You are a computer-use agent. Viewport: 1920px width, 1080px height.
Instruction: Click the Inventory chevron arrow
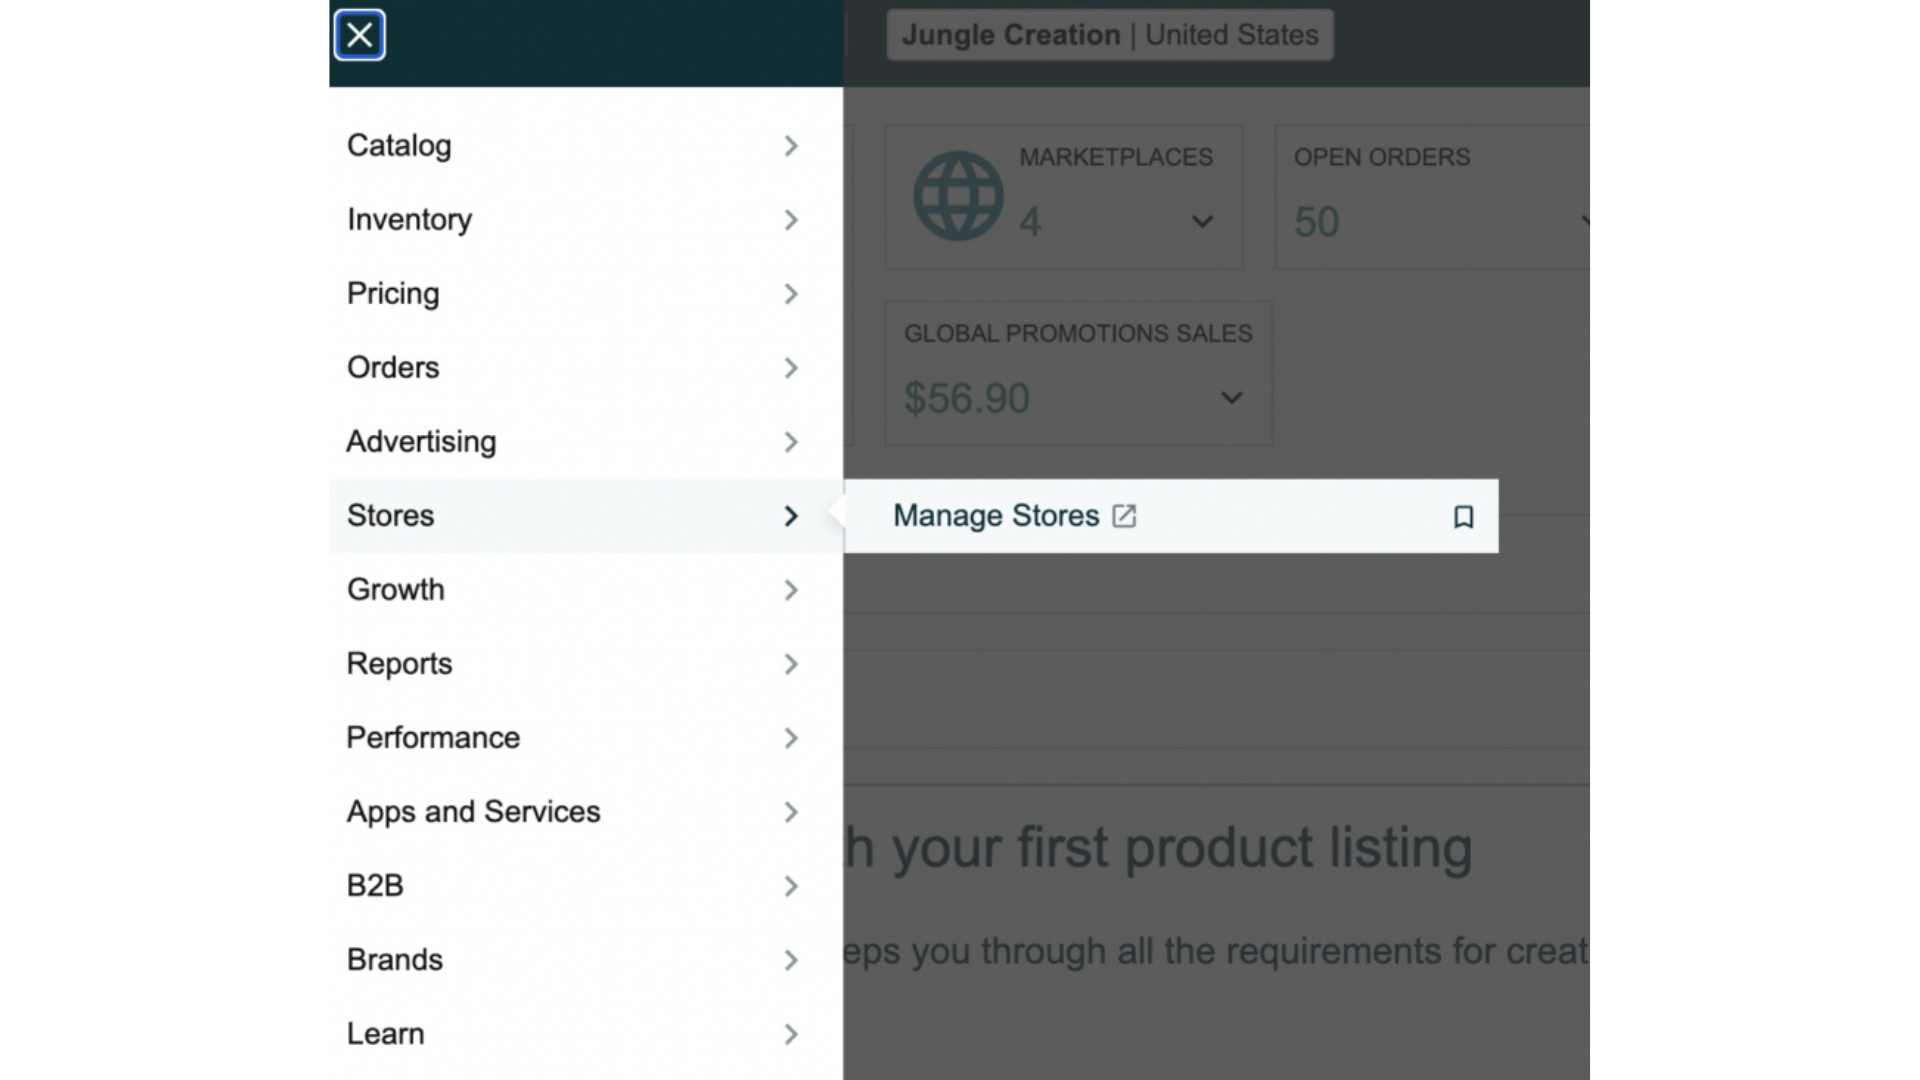pyautogui.click(x=791, y=220)
